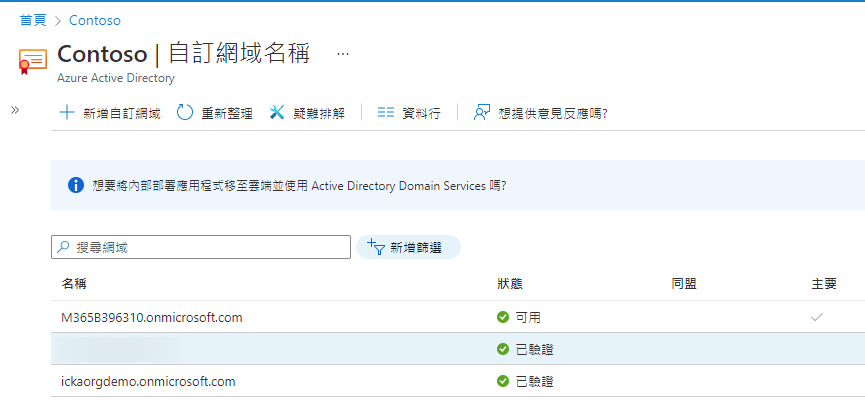Click the add filter funnel icon
Image resolution: width=865 pixels, height=417 pixels.
click(x=376, y=247)
